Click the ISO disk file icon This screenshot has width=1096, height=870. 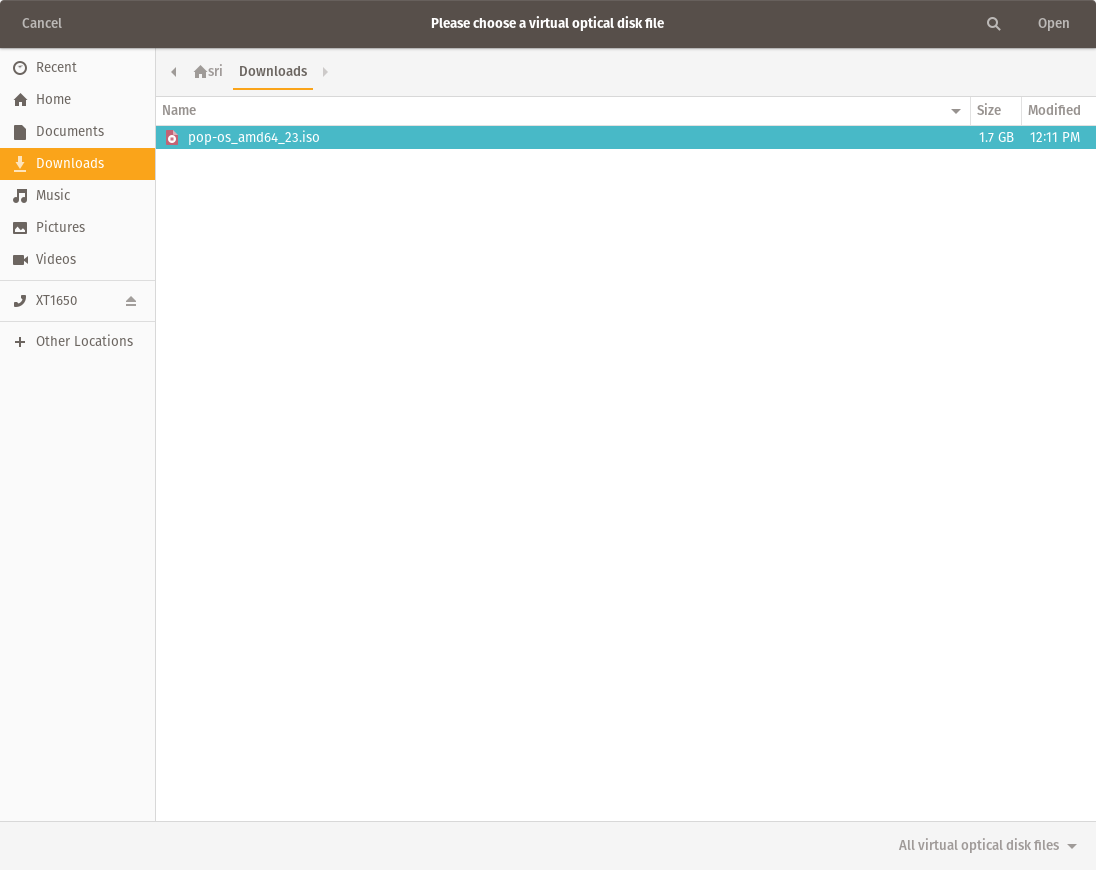tap(171, 138)
